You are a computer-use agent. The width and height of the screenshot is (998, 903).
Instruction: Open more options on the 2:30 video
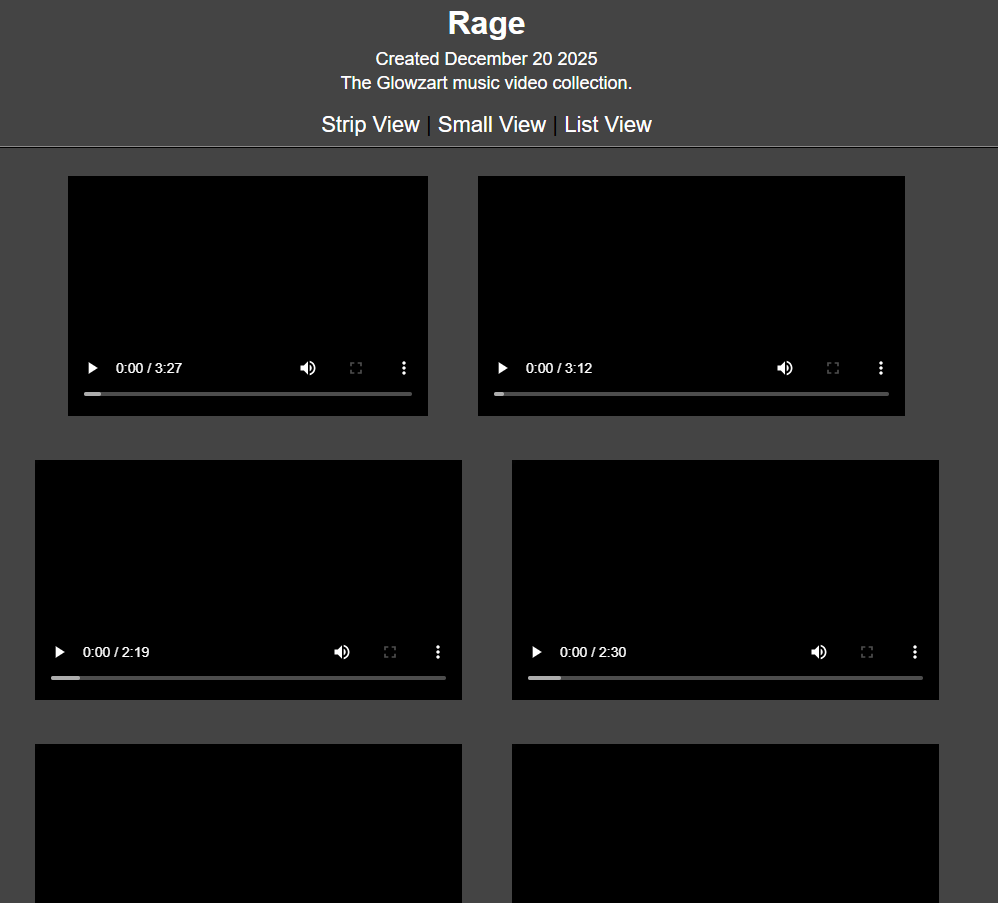point(915,652)
